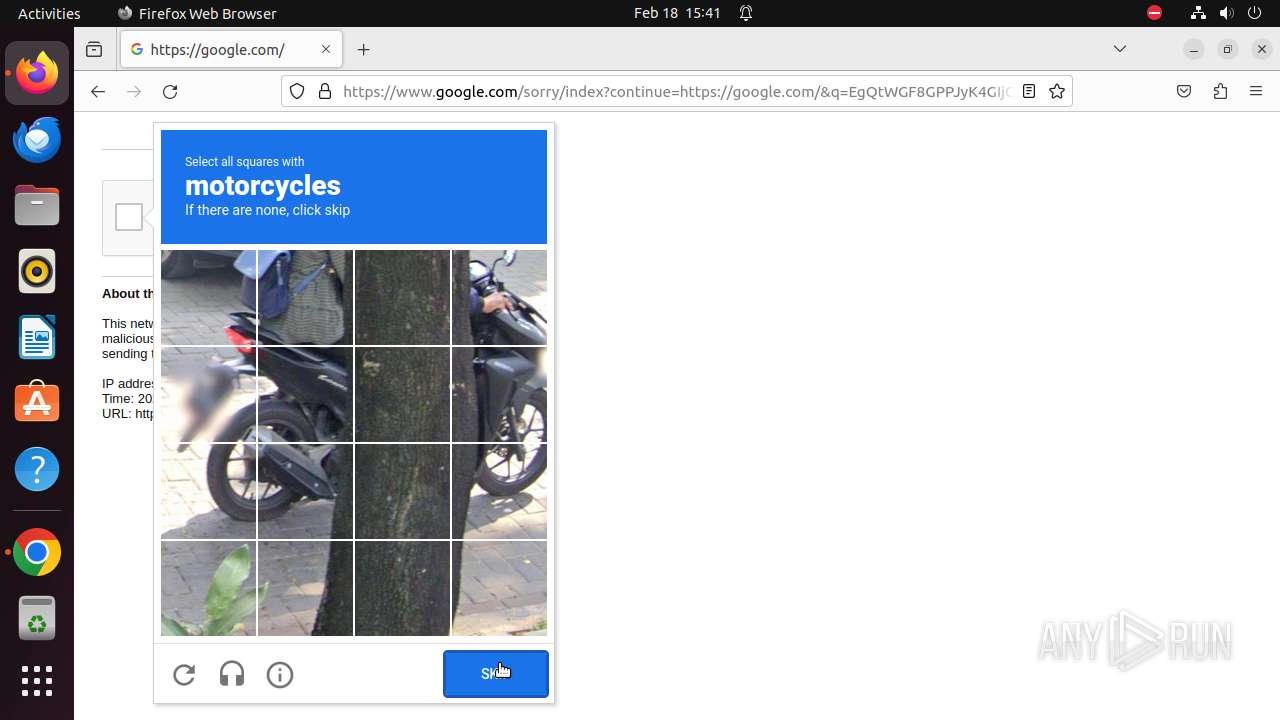Select top-left captcha tile with scooter rear
1280x720 pixels.
tap(208, 297)
